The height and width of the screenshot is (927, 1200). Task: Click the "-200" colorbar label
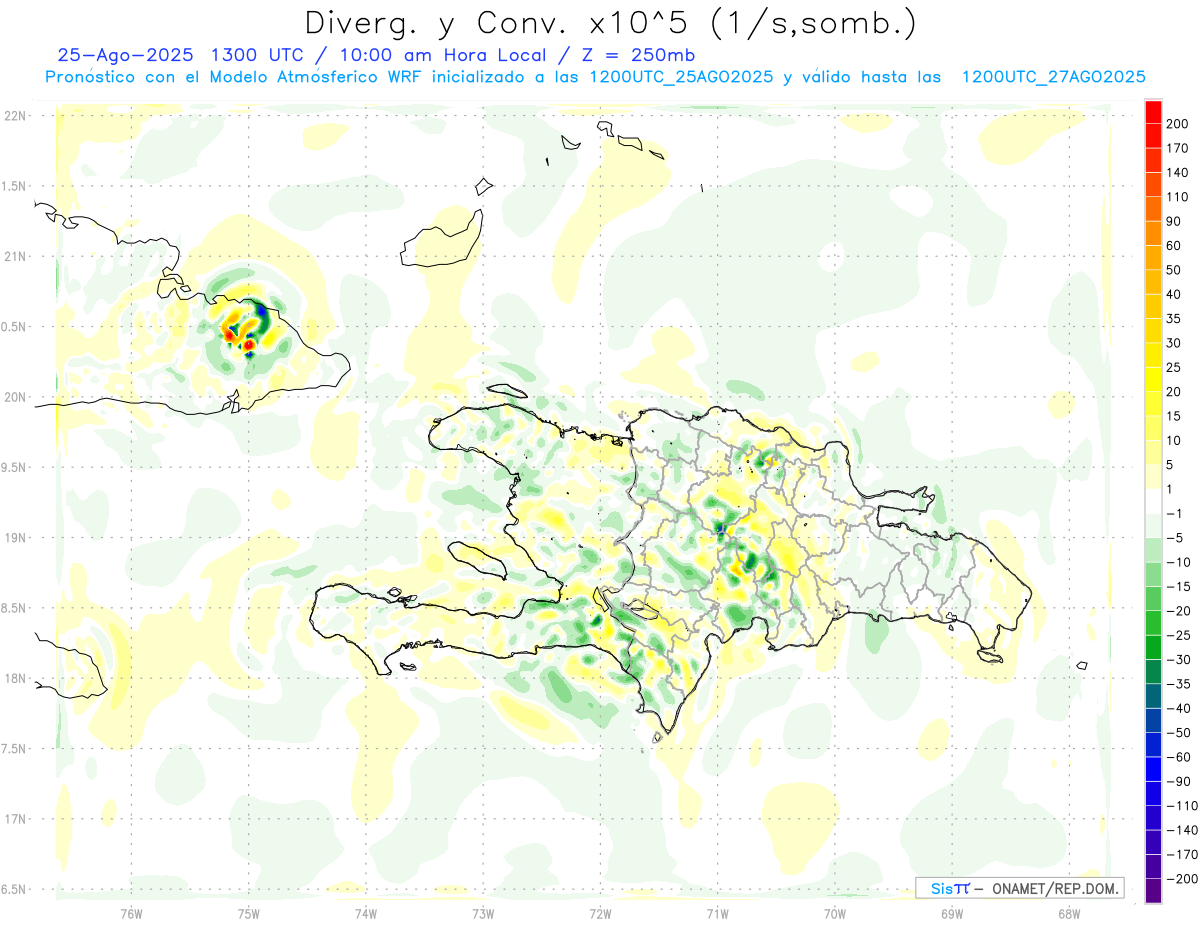(1181, 879)
